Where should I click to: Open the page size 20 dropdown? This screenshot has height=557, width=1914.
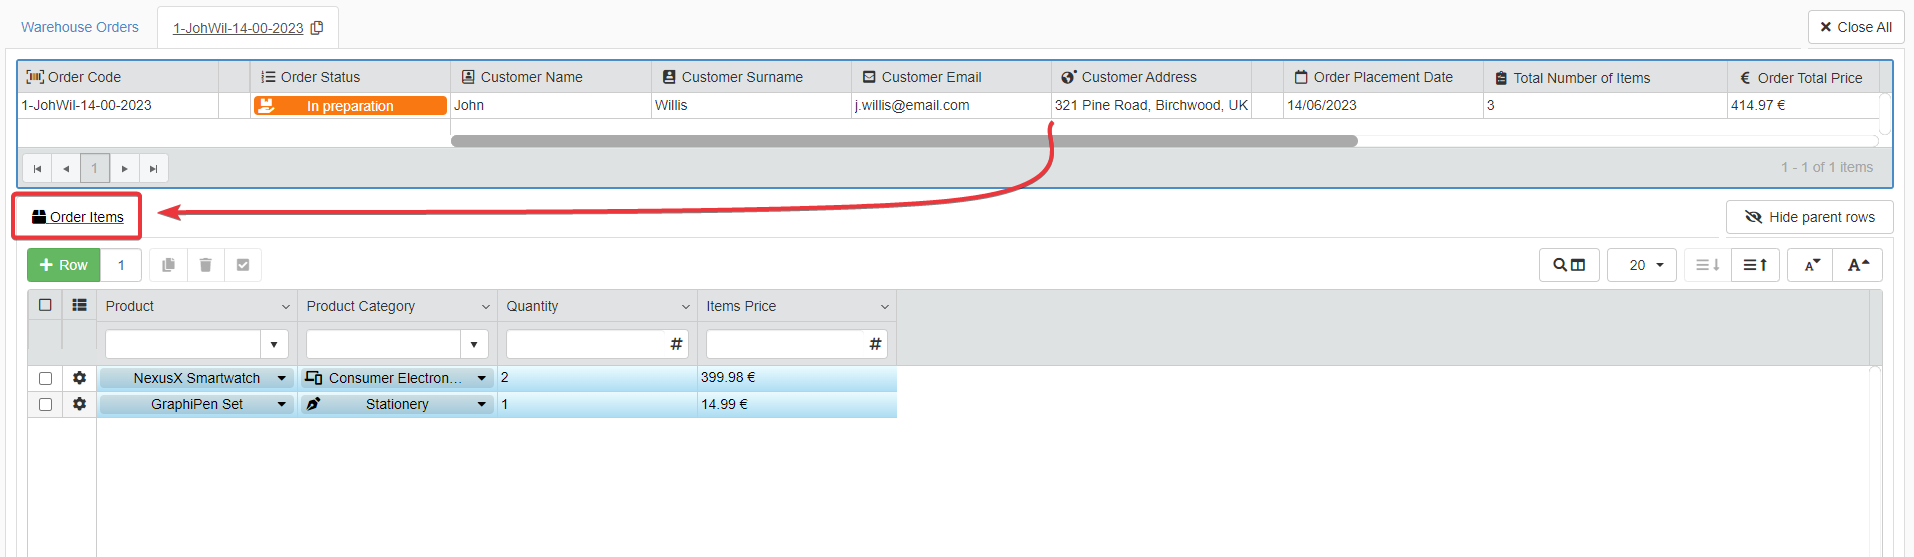tap(1641, 265)
